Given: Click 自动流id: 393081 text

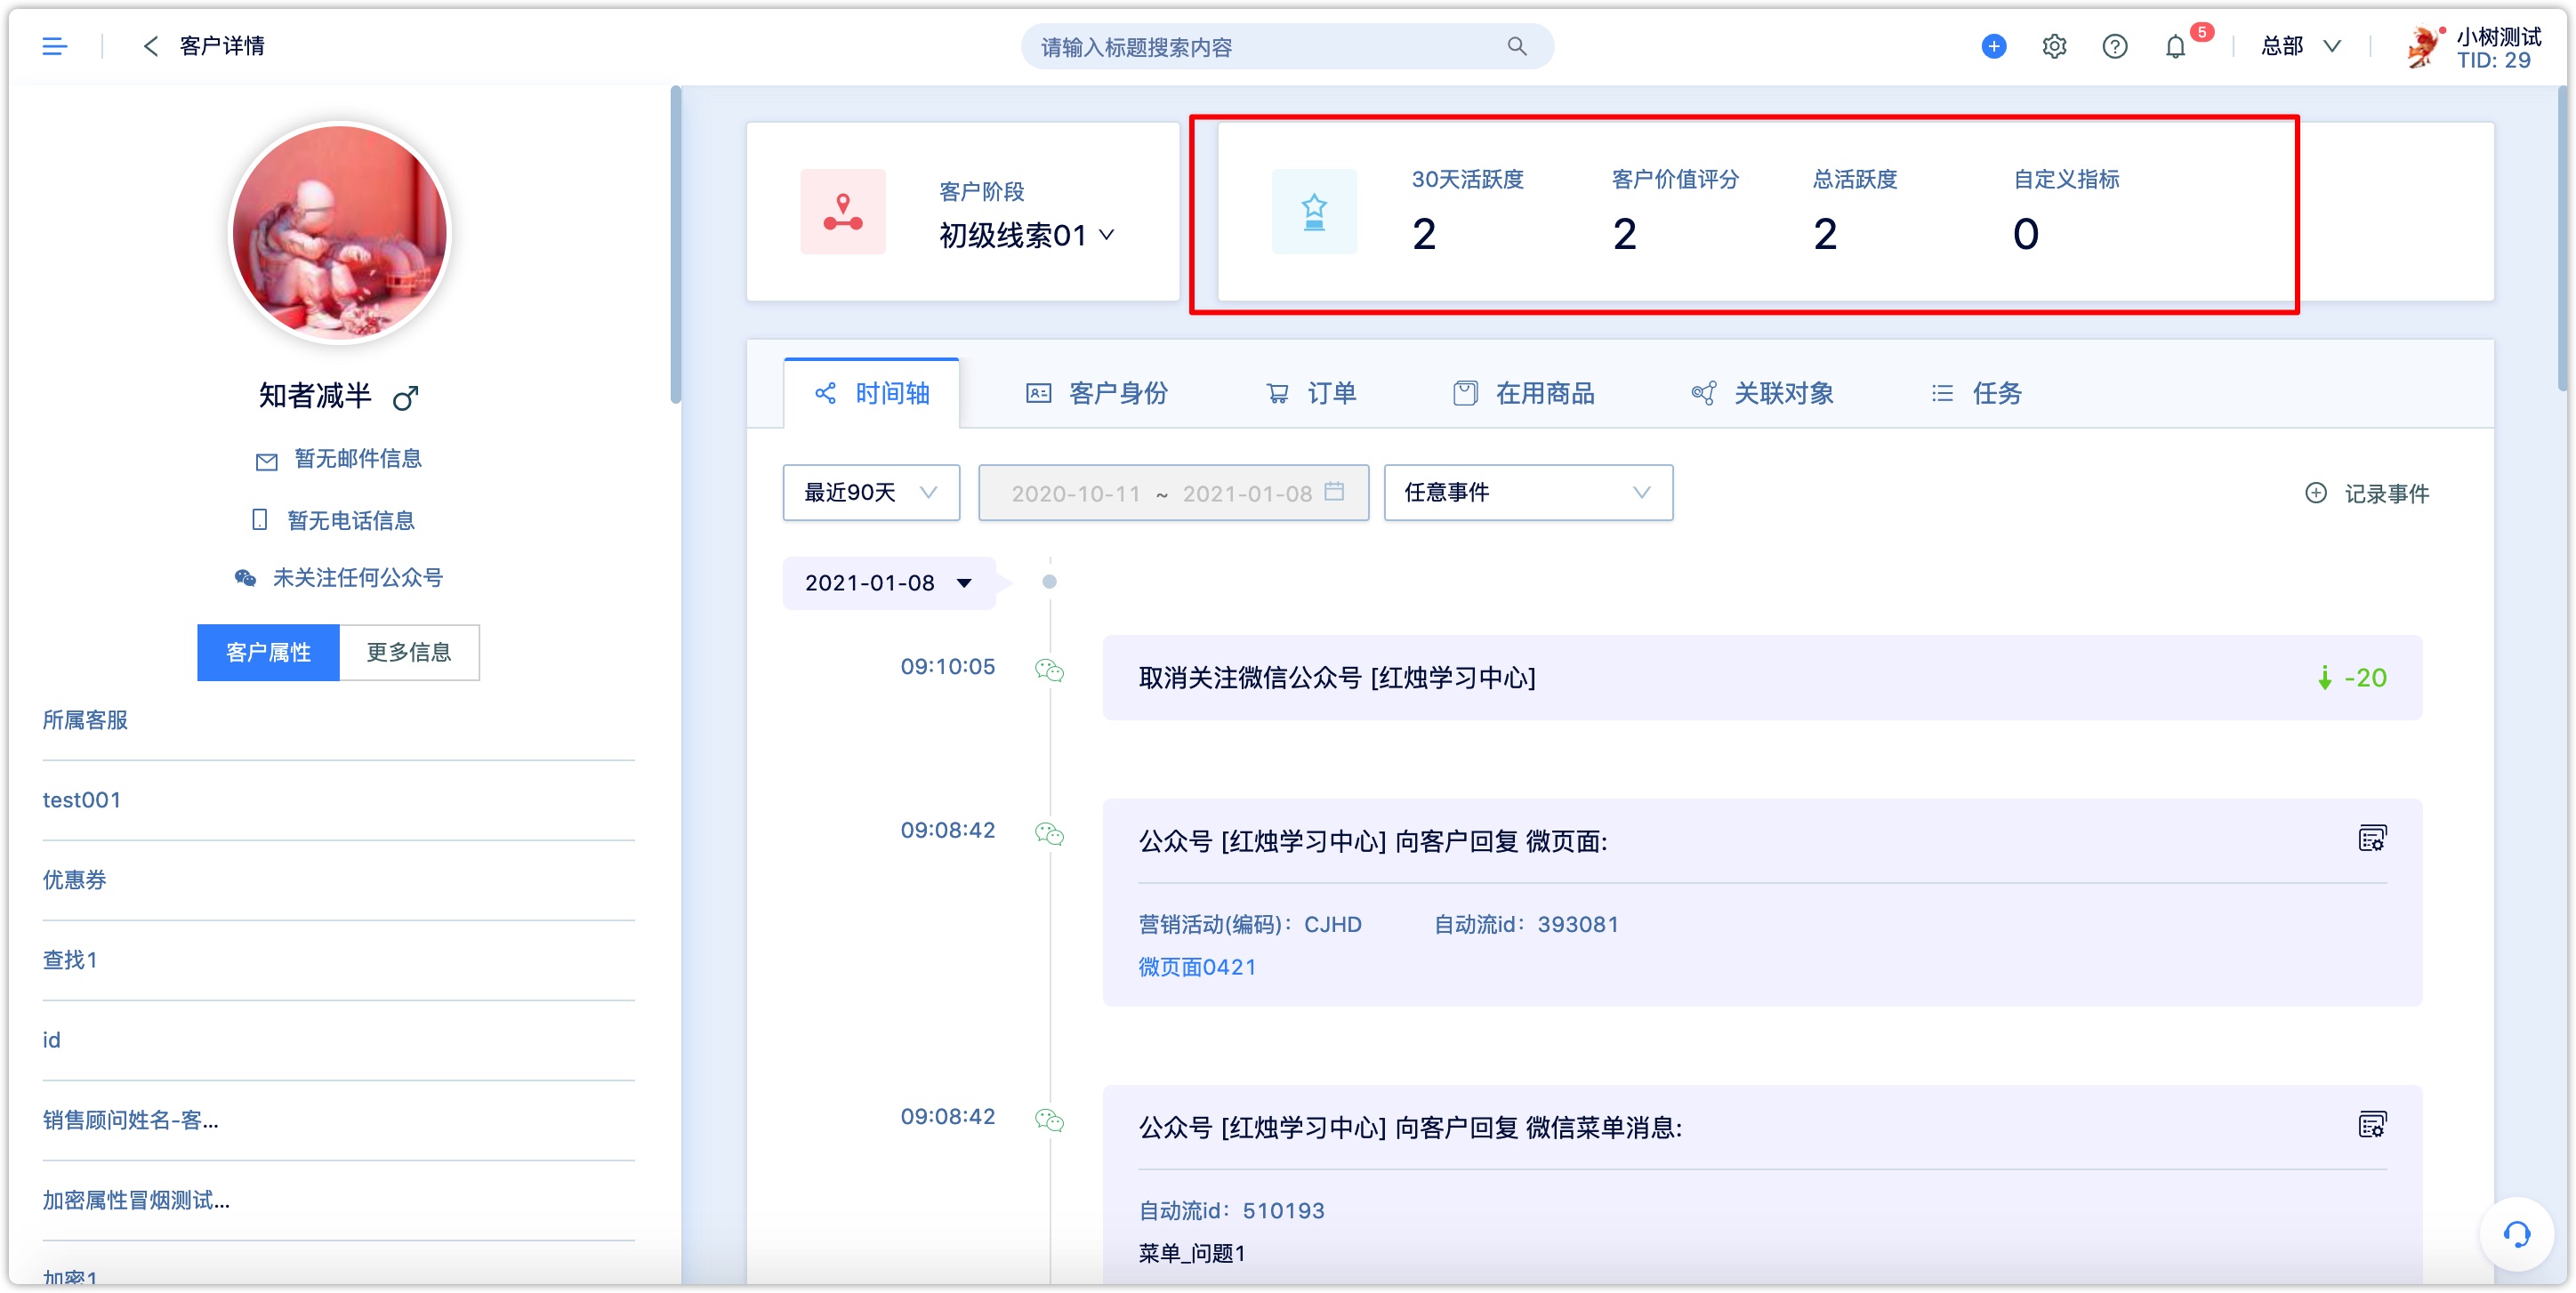Looking at the screenshot, I should 1526,924.
